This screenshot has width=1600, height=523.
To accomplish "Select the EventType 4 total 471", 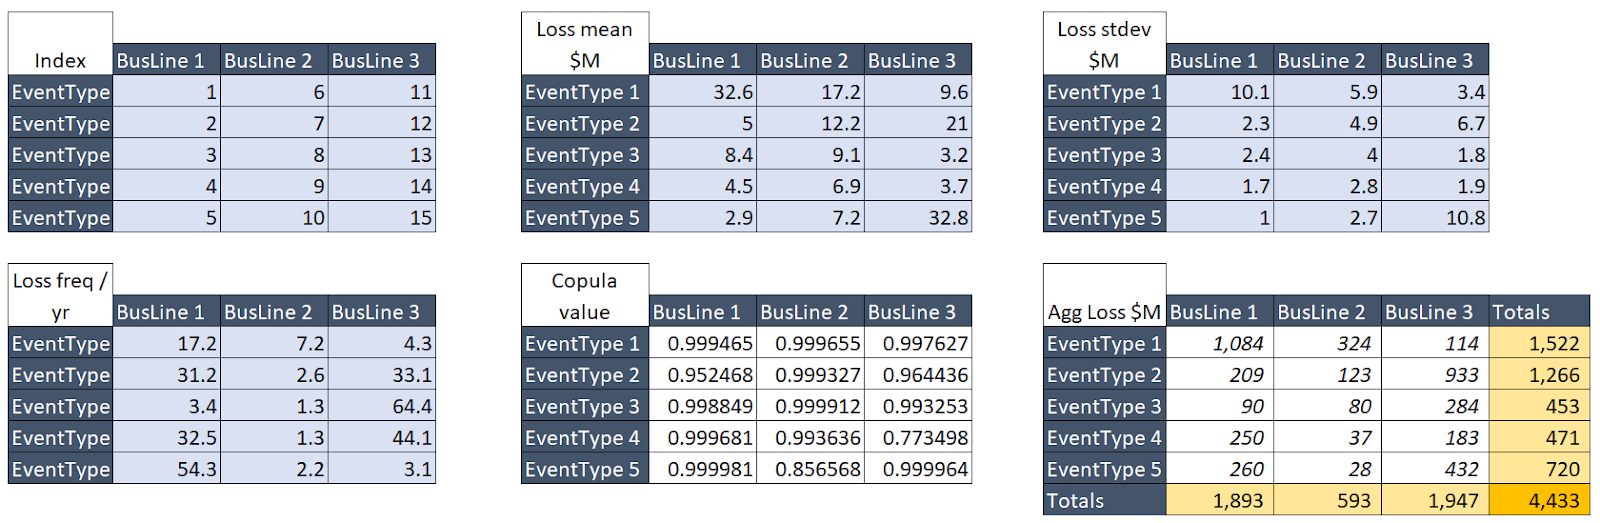I will (1539, 438).
